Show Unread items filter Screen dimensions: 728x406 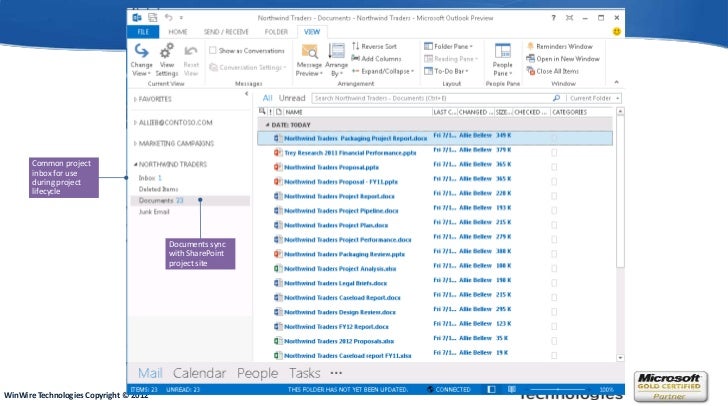(292, 98)
